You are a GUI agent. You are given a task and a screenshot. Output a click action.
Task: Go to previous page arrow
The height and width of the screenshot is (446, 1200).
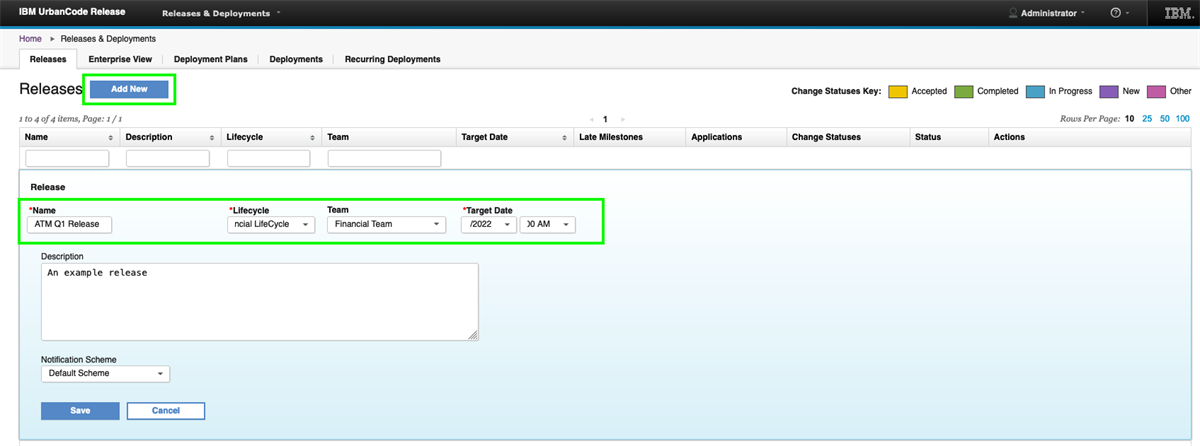(x=592, y=119)
